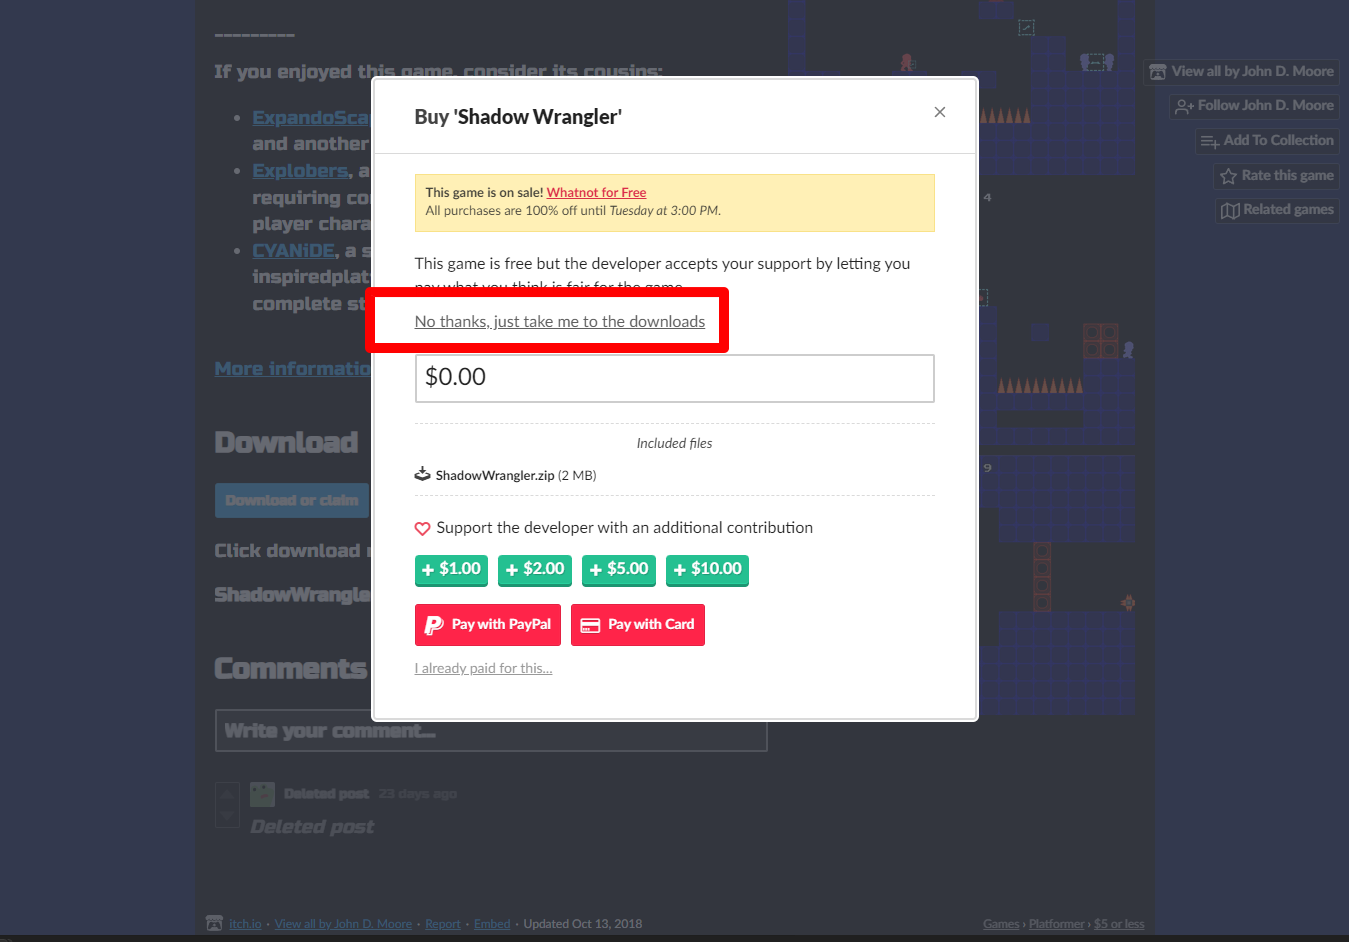The width and height of the screenshot is (1349, 942).
Task: Click the PayPal logo icon
Action: point(434,625)
